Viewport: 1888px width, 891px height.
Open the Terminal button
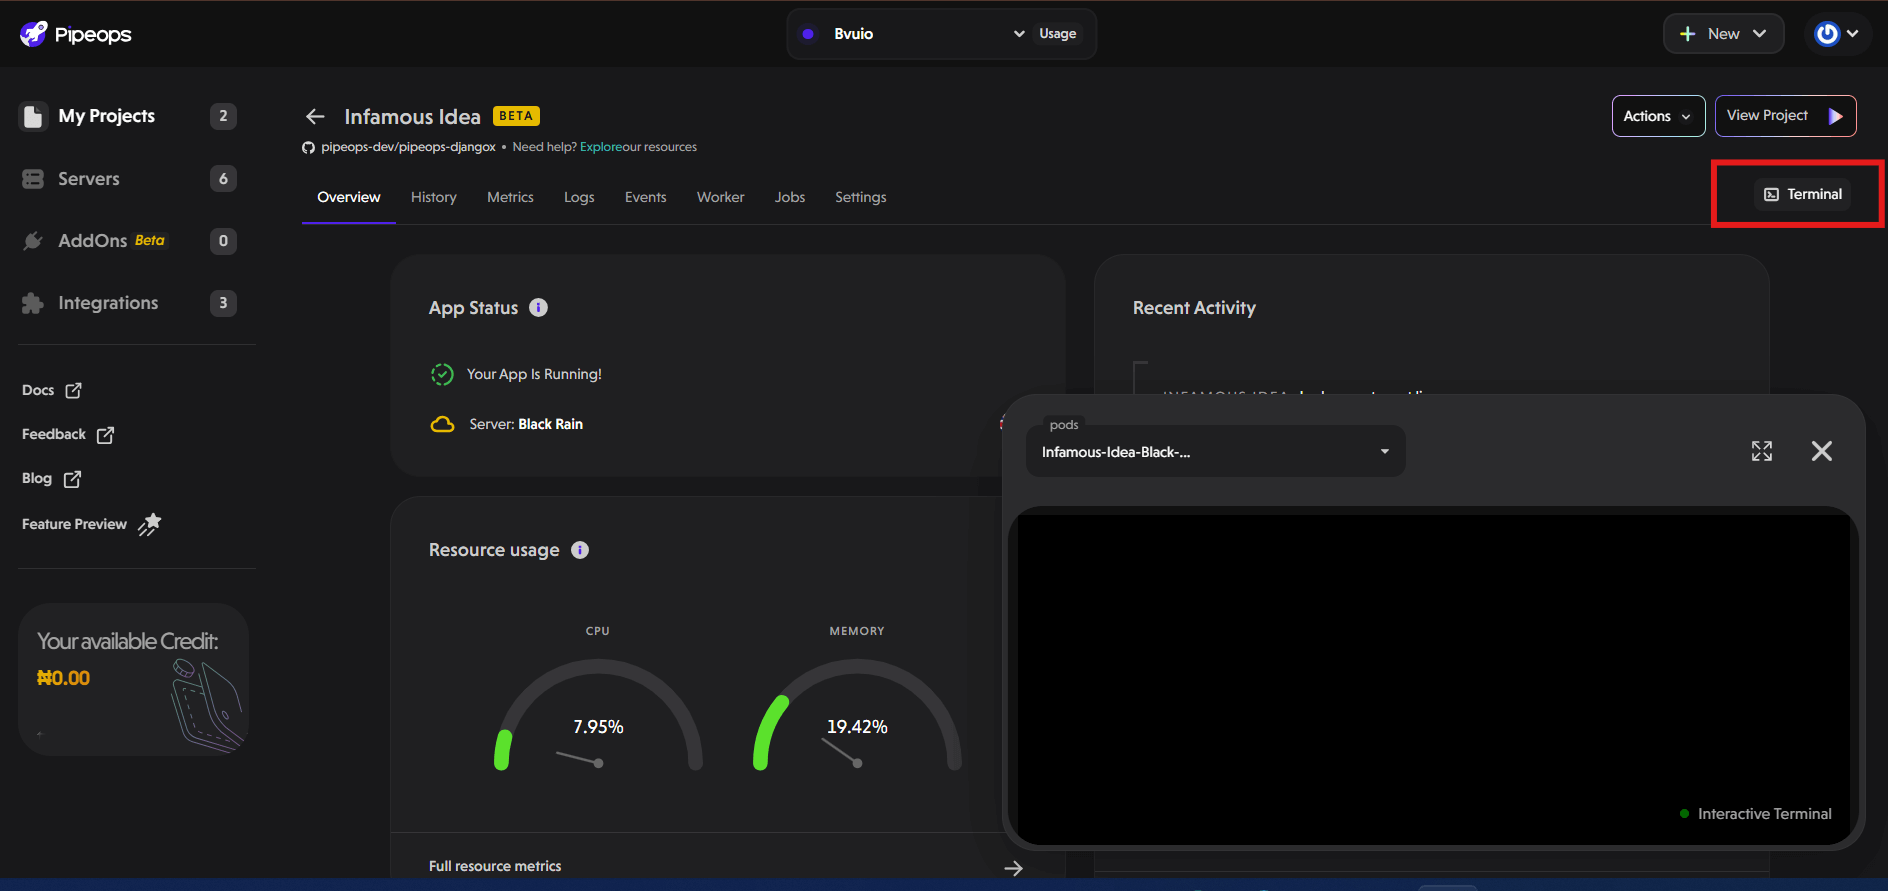1802,194
